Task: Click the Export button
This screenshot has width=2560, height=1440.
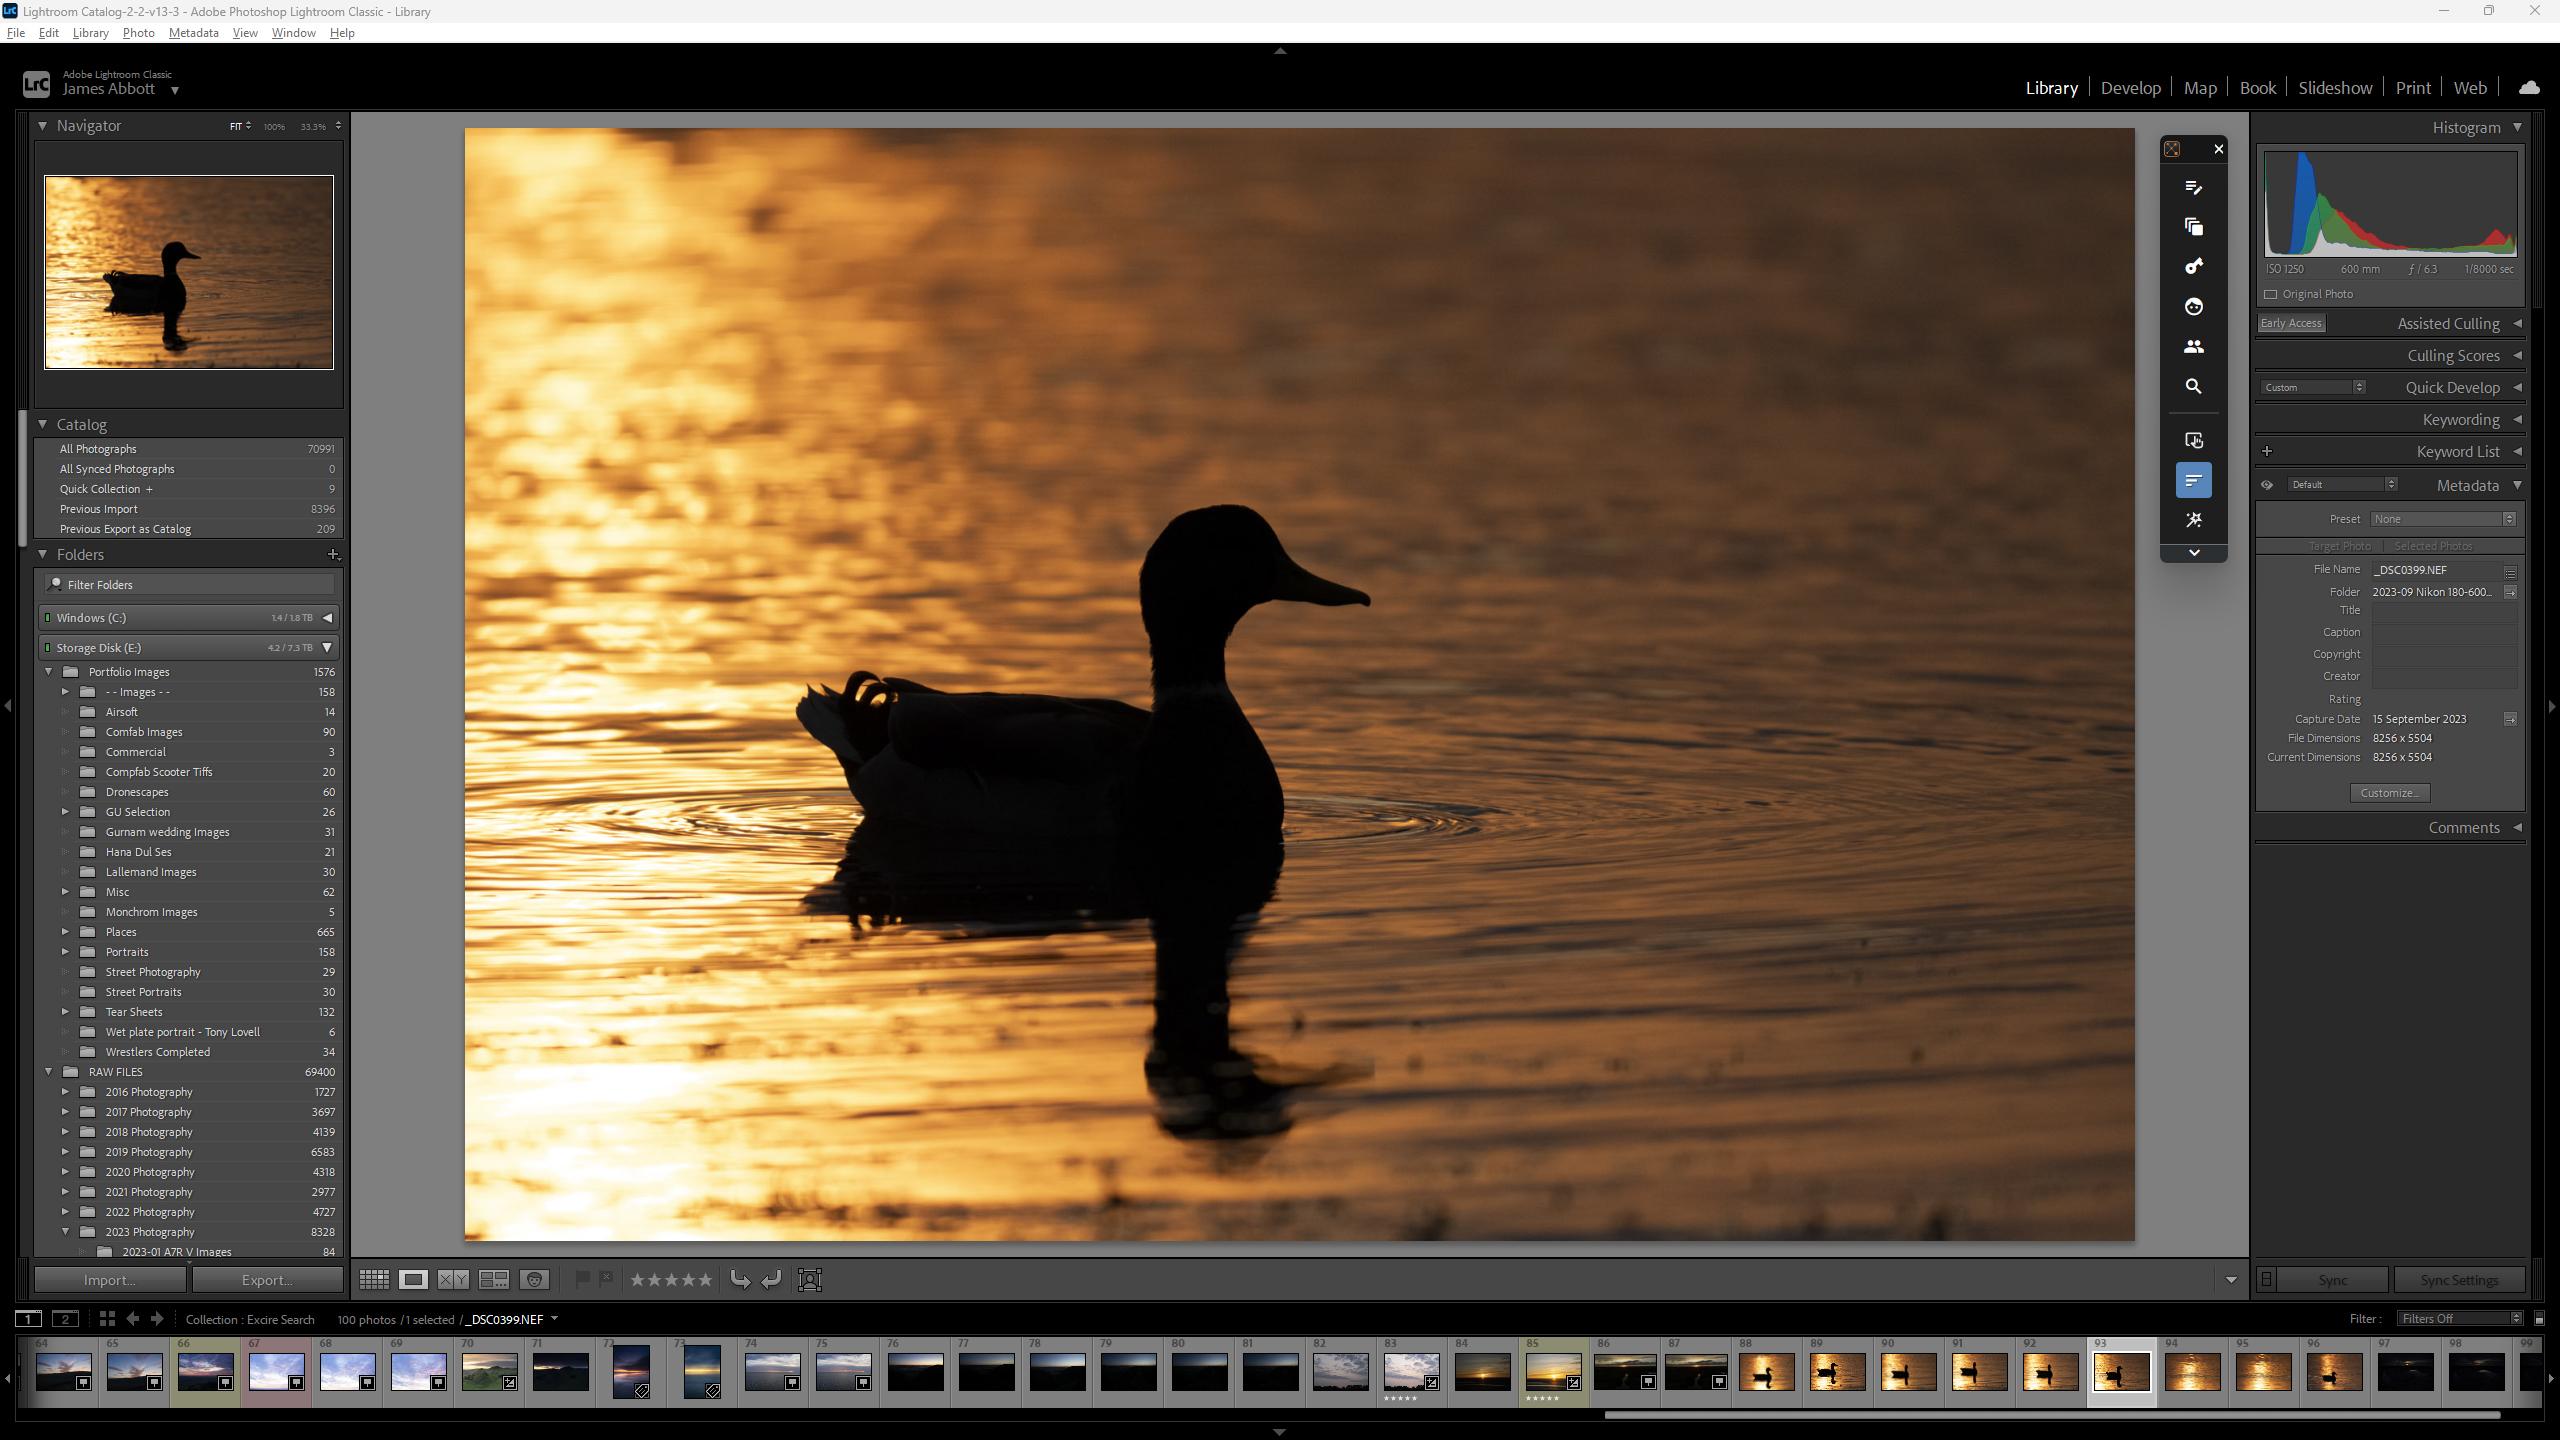Action: pos(267,1280)
